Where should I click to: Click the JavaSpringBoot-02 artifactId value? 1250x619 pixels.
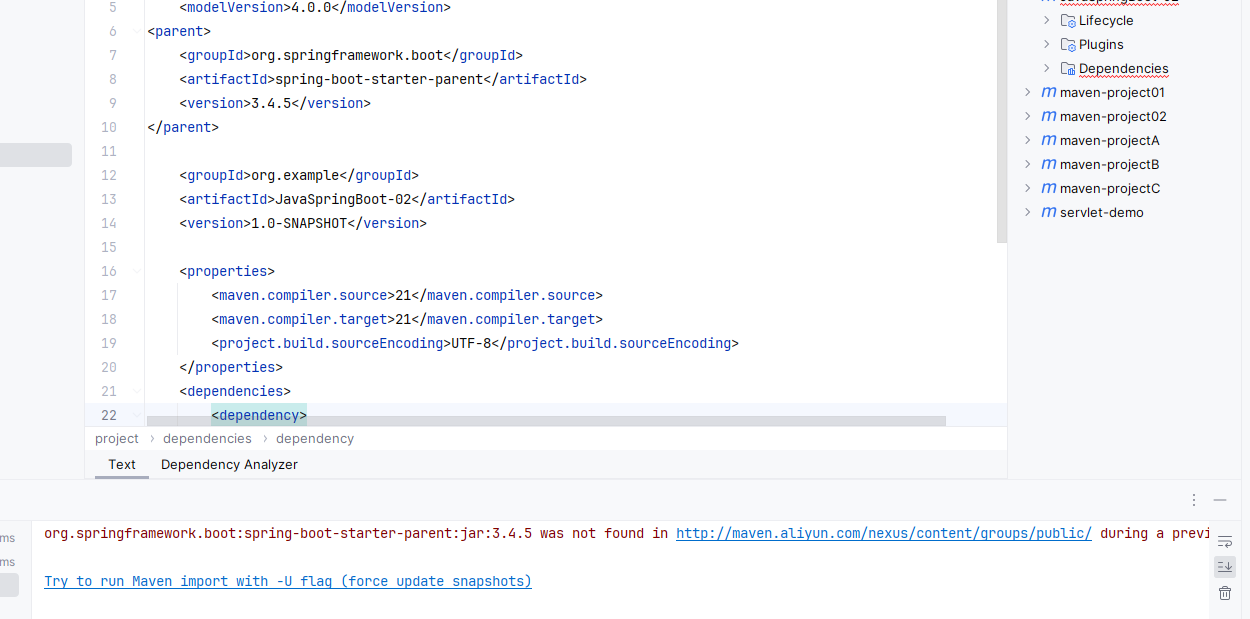pos(343,199)
